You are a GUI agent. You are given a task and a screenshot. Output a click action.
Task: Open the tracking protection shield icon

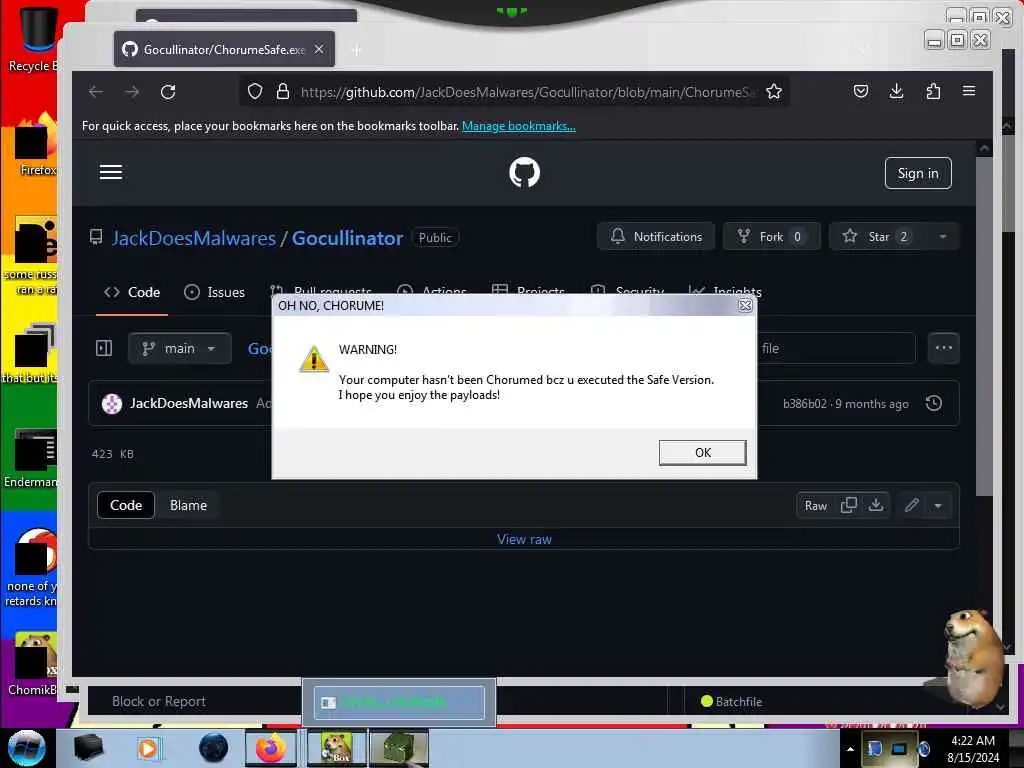pos(255,91)
